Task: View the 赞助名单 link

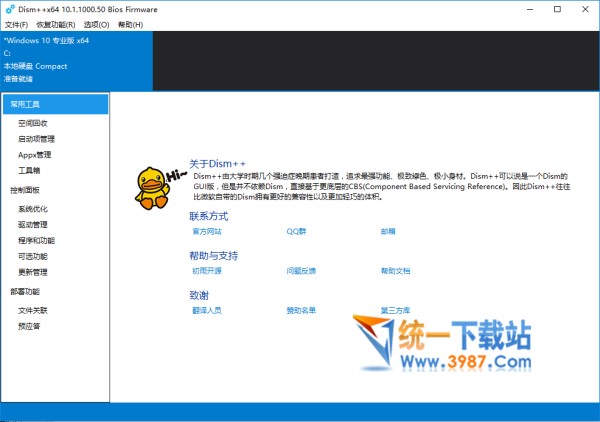Action: [301, 311]
